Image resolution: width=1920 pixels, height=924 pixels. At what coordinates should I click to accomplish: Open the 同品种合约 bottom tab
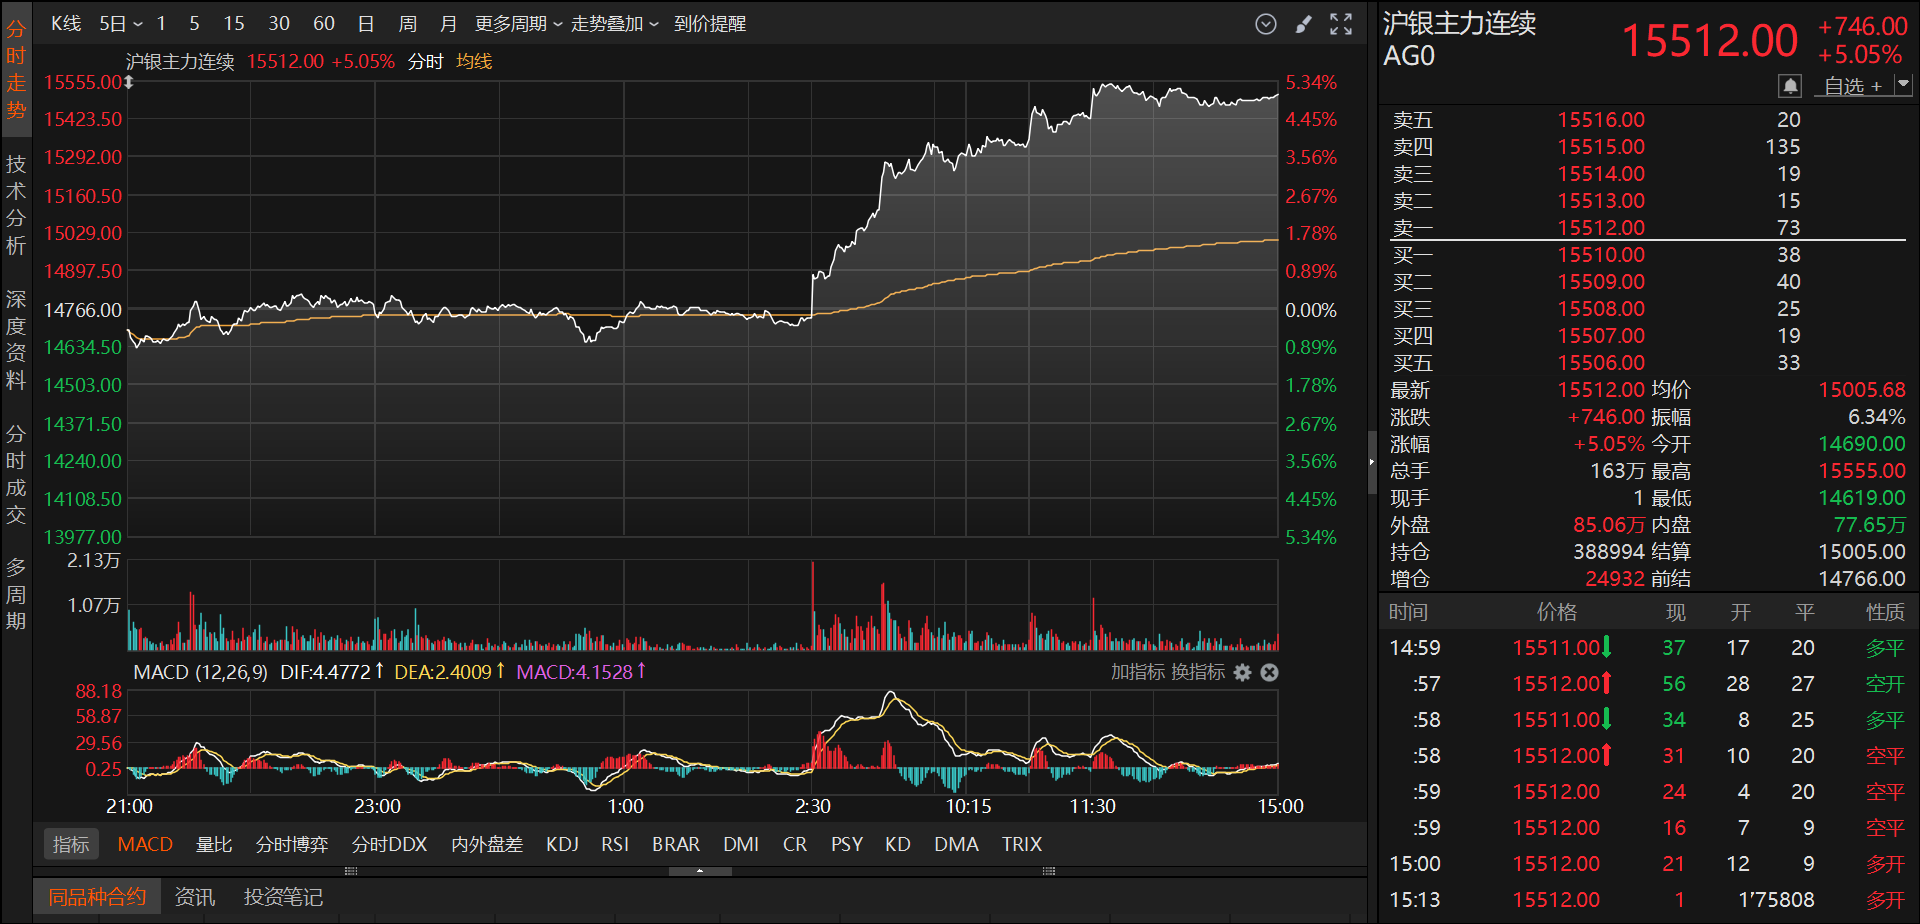97,897
